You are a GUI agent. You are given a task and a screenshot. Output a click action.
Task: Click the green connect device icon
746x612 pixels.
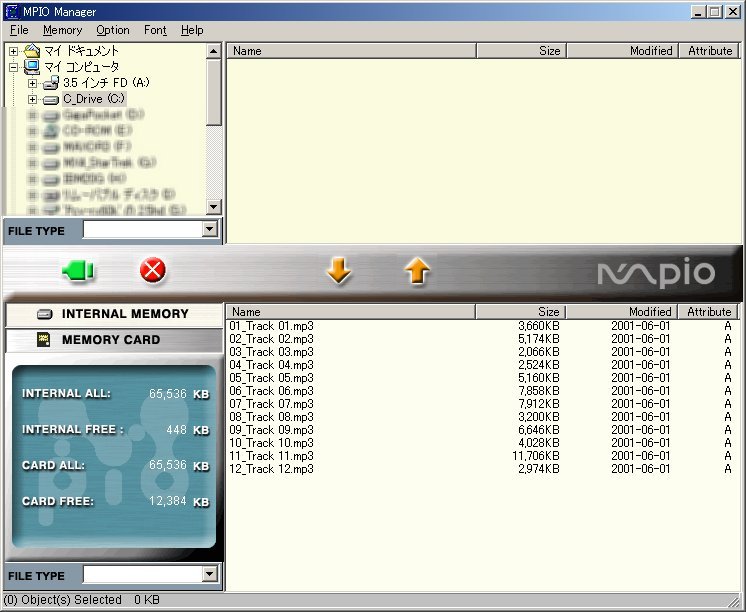pyautogui.click(x=78, y=271)
